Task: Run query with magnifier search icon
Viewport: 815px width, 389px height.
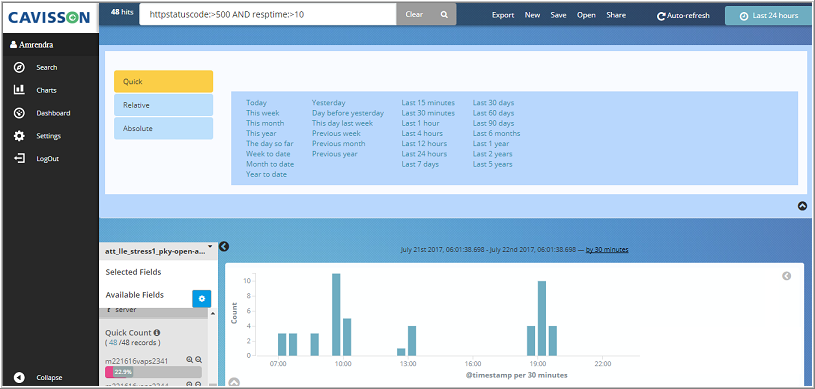Action: (x=444, y=15)
